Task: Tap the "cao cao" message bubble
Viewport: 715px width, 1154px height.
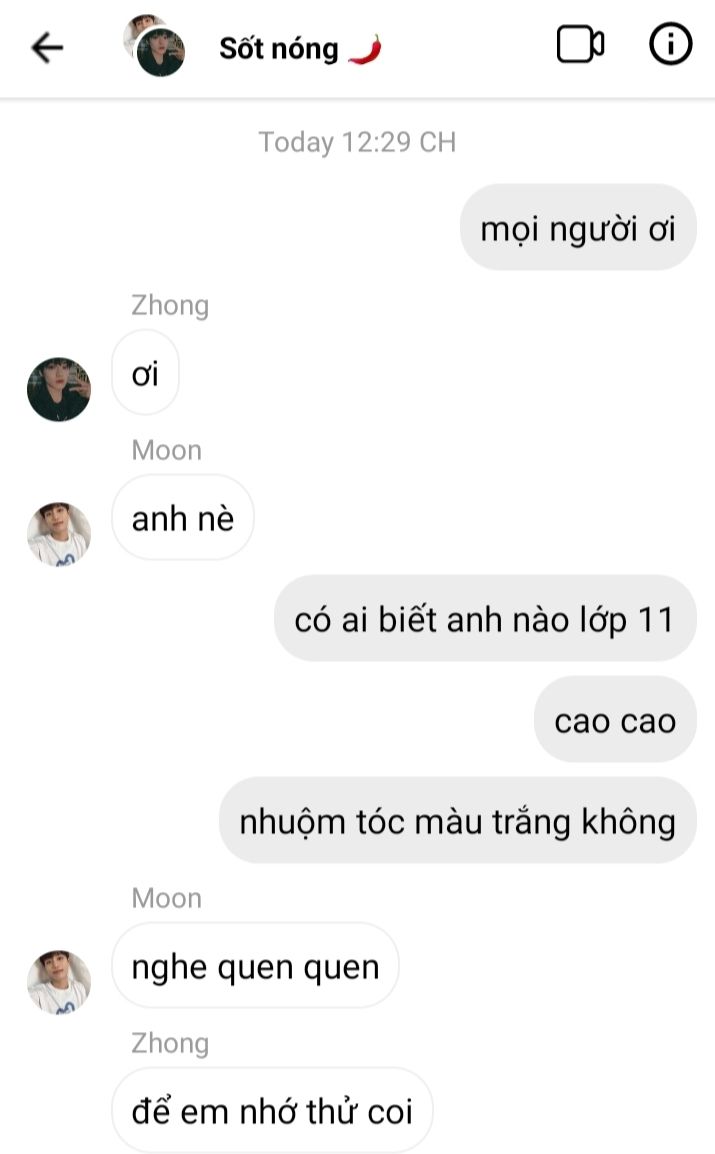Action: pos(615,720)
